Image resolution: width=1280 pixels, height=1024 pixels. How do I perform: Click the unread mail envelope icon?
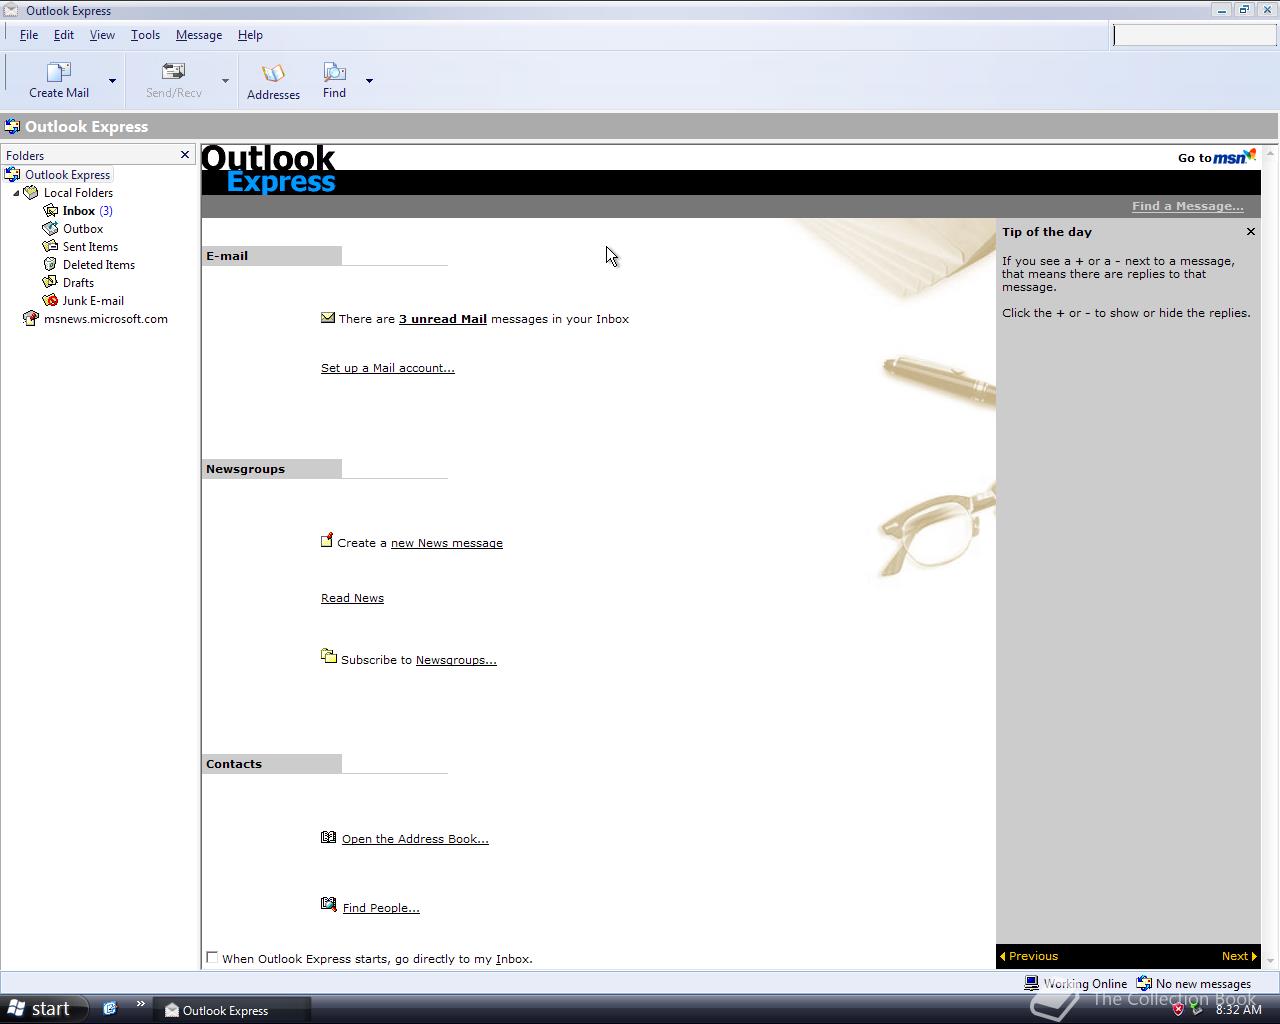(x=328, y=318)
